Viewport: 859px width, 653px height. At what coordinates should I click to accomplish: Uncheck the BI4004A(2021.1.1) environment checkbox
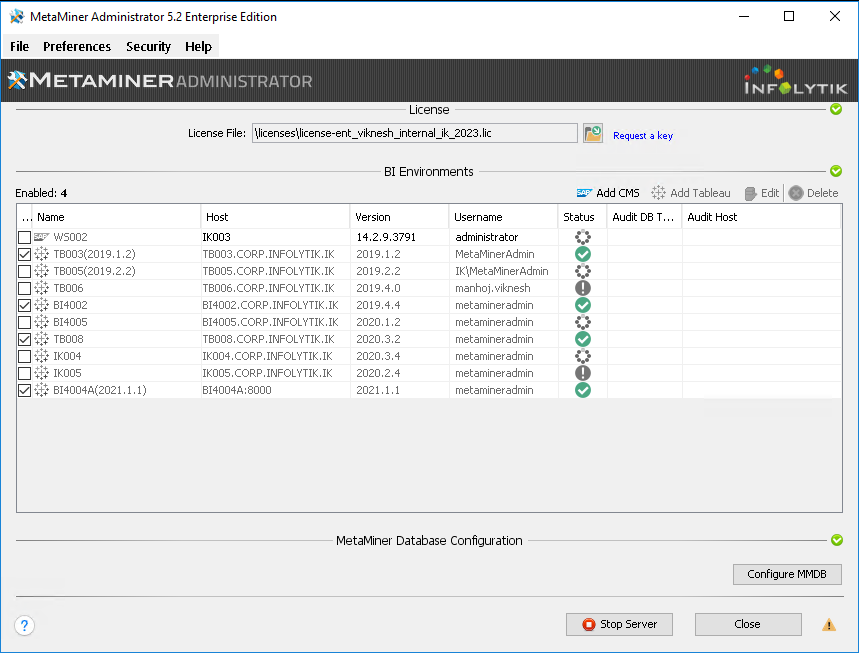click(x=24, y=390)
